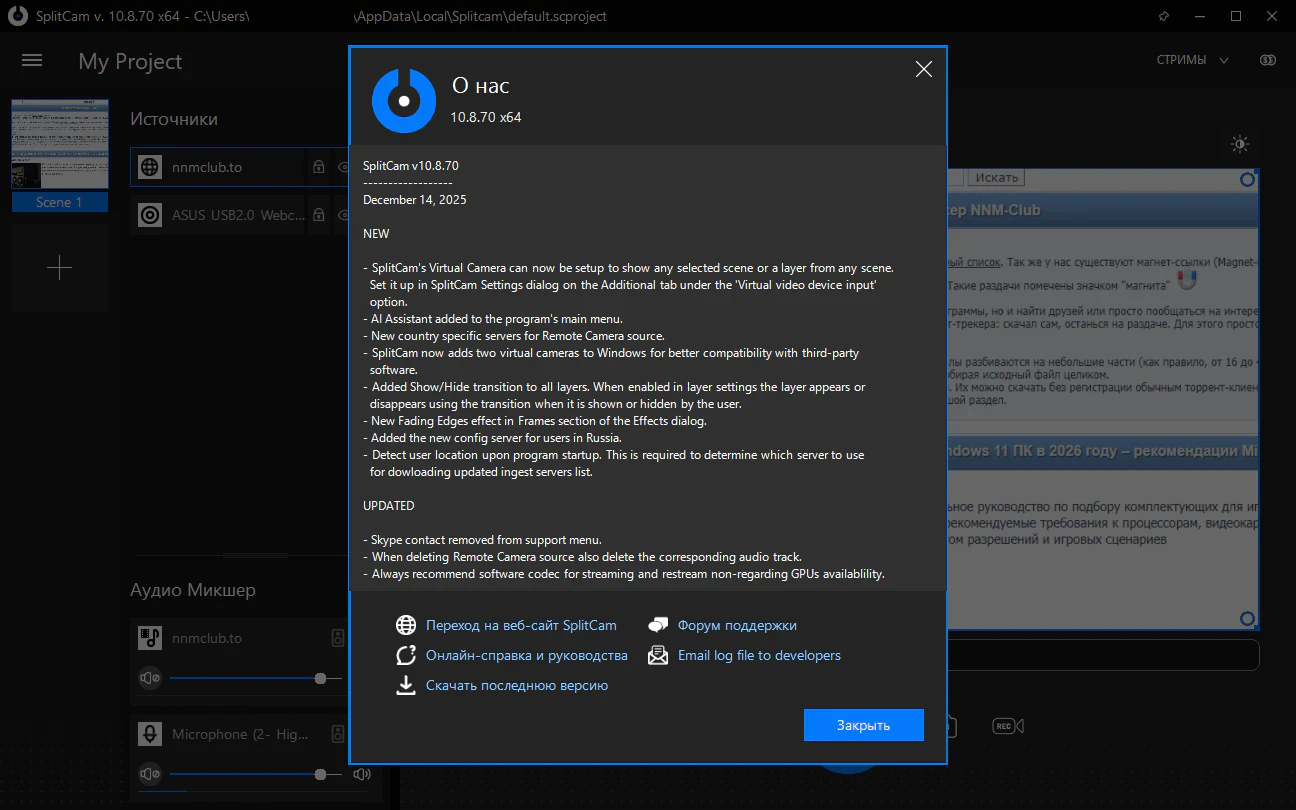This screenshot has width=1296, height=810.
Task: Click the О нас dialog title
Action: pos(481,86)
